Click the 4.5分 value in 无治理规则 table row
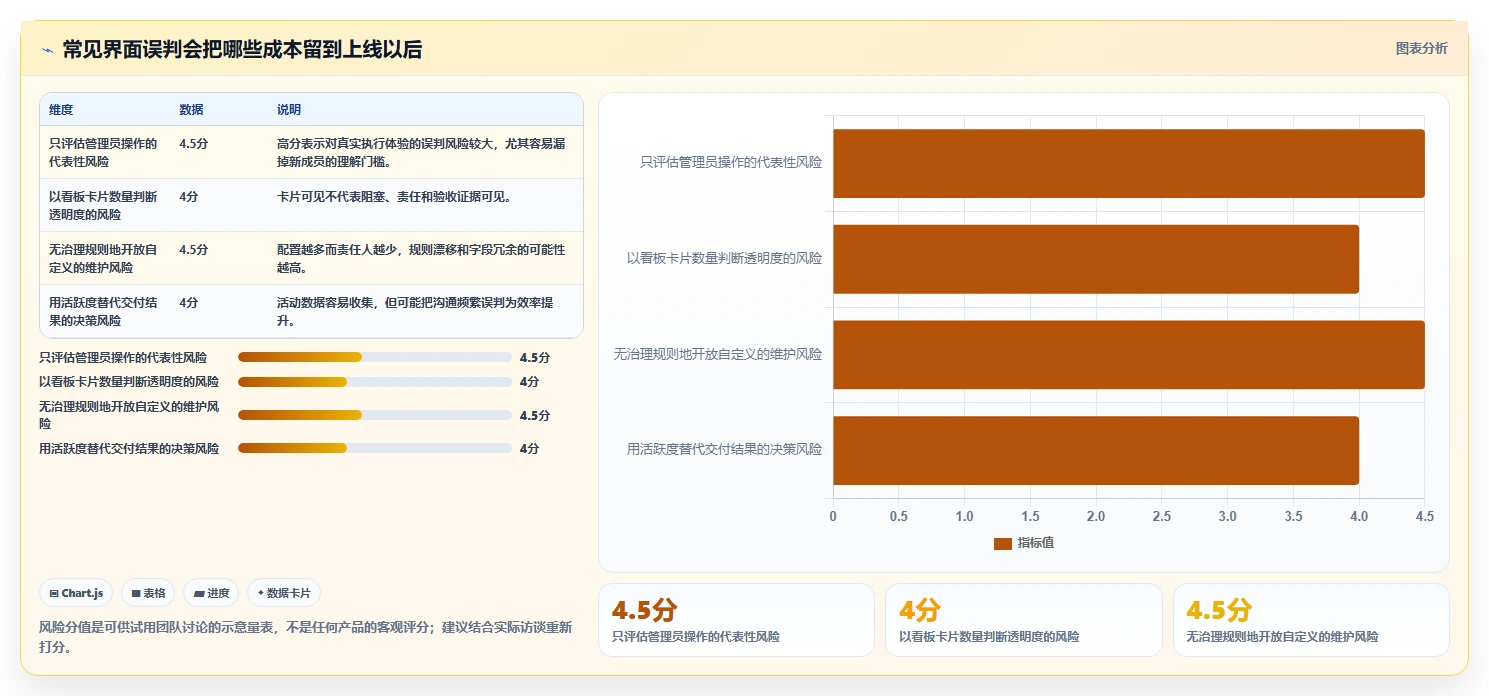 point(194,249)
